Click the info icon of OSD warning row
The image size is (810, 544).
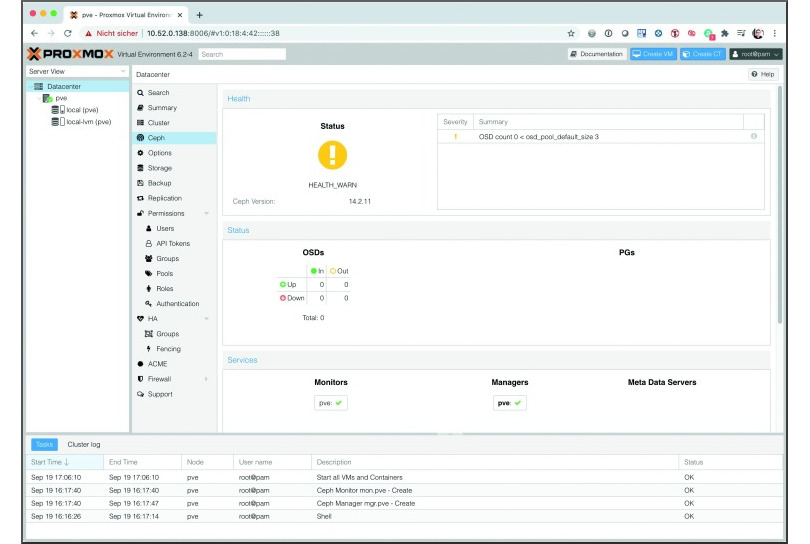(754, 136)
